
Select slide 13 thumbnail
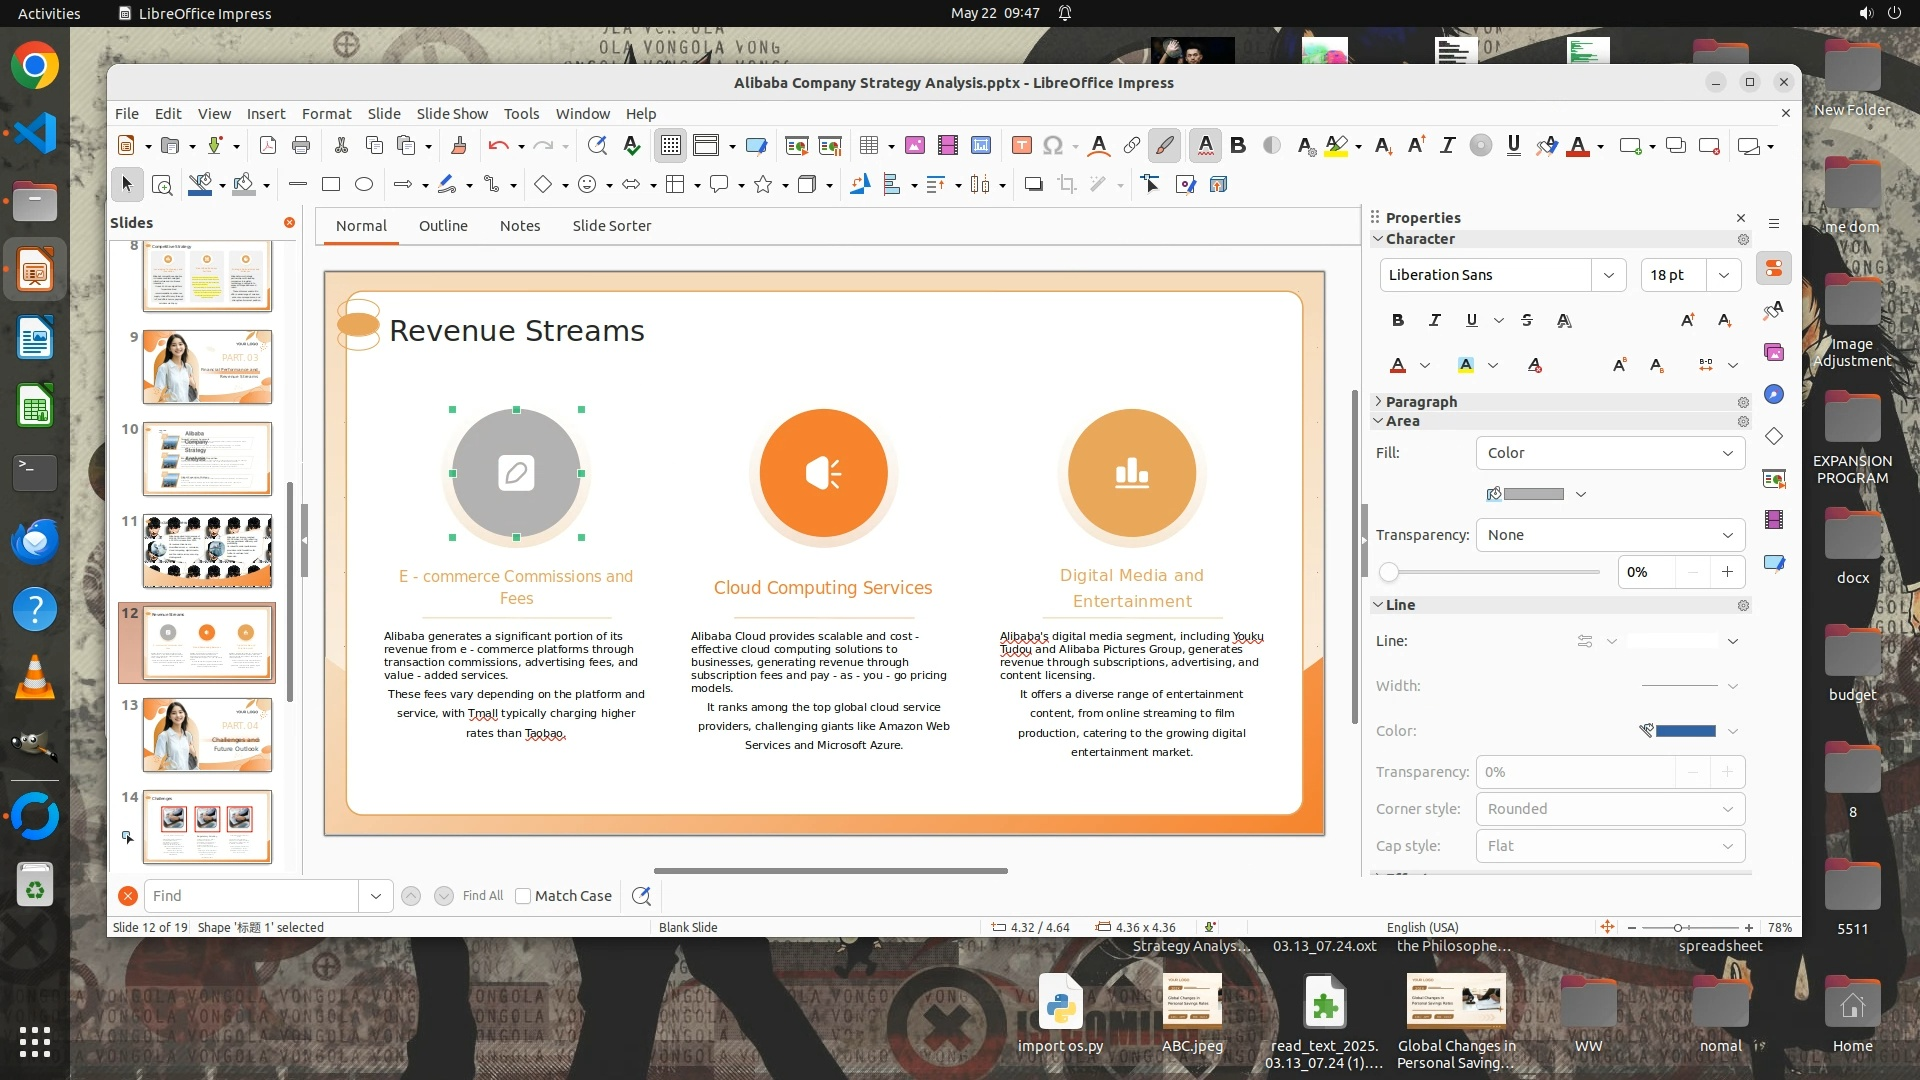tap(207, 735)
